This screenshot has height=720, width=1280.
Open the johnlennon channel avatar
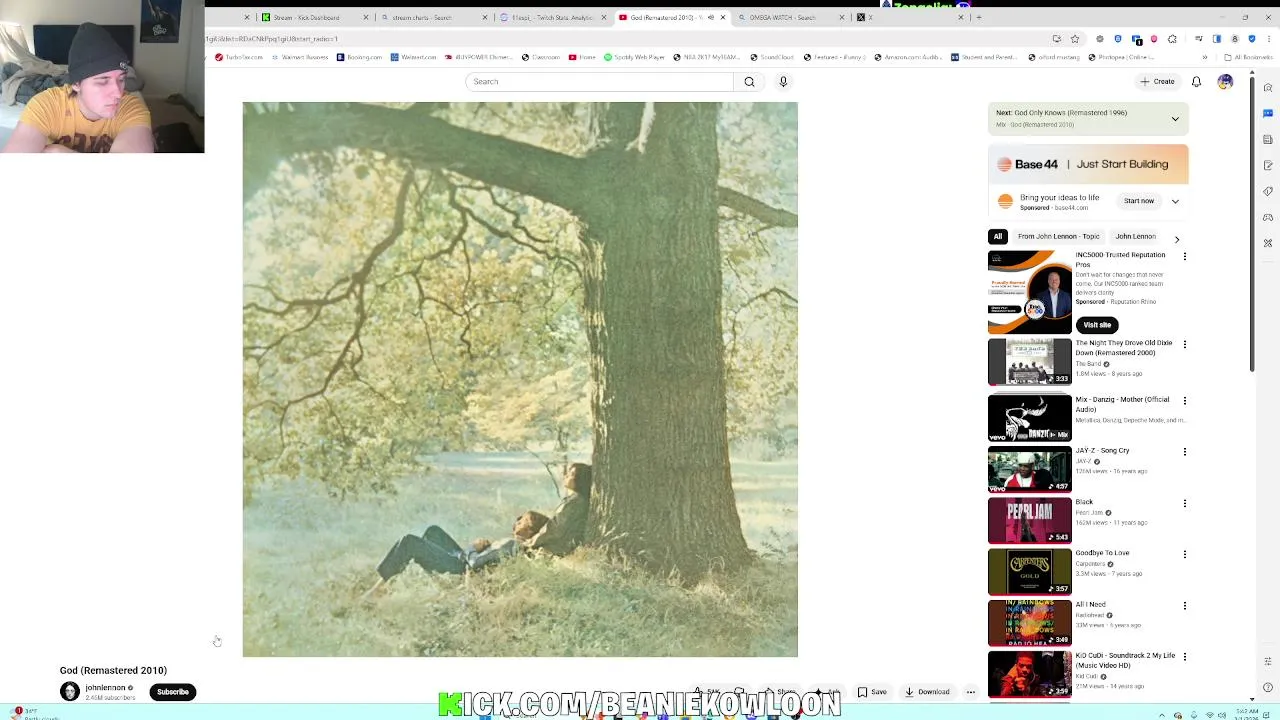(70, 691)
